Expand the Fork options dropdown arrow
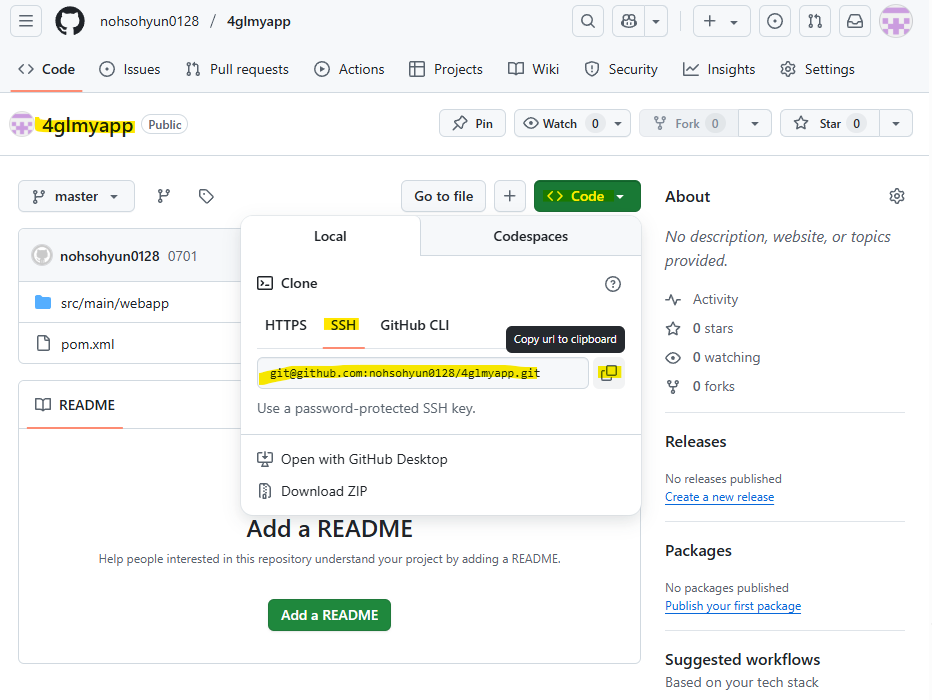The image size is (932, 700). tap(755, 124)
